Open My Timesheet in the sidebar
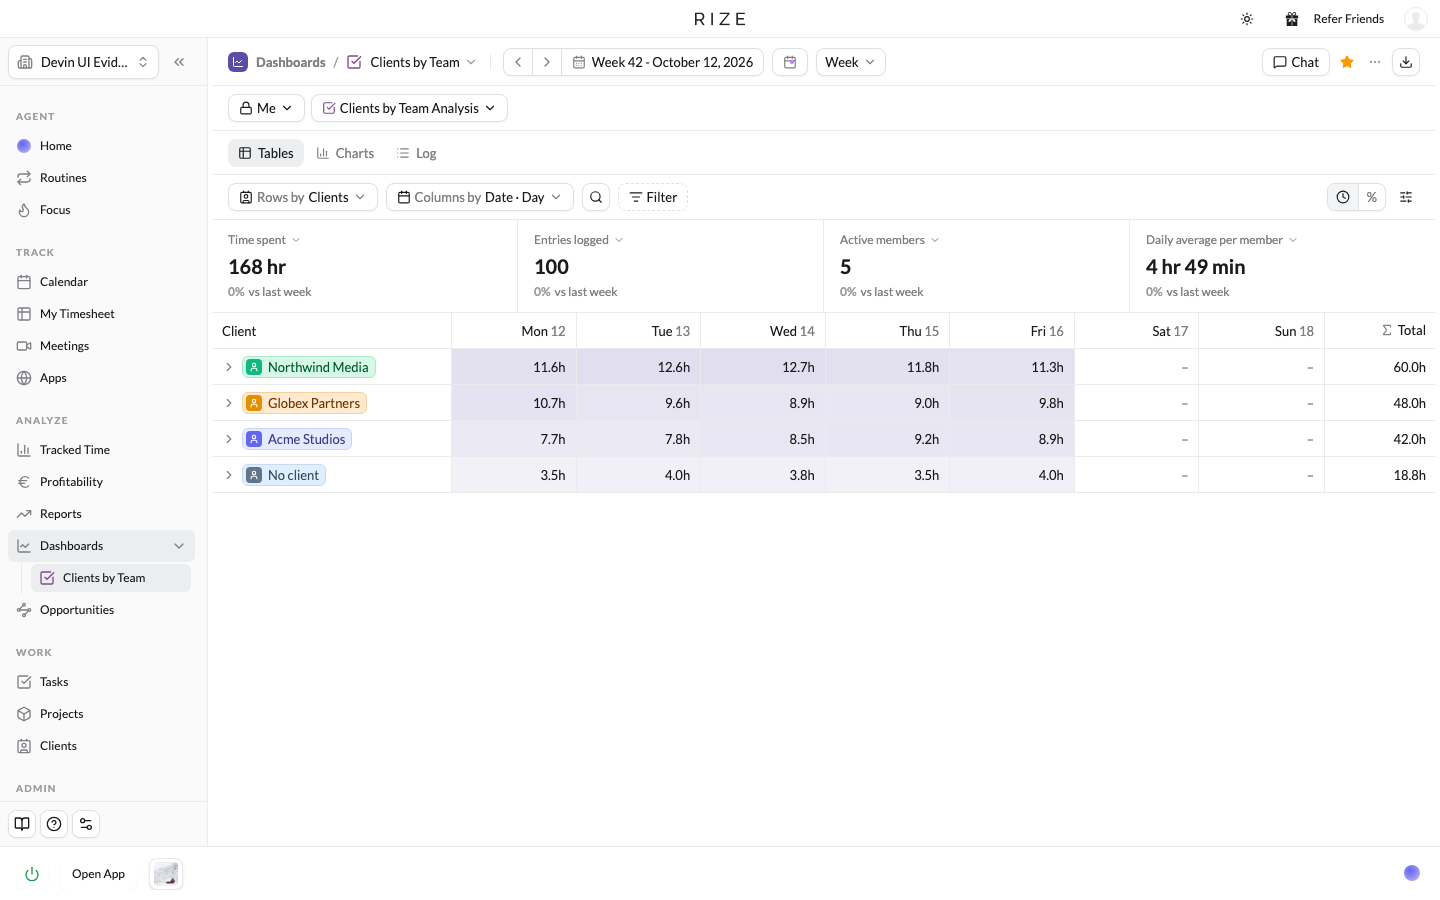Screen dimensions: 1440x900 click(x=102, y=314)
